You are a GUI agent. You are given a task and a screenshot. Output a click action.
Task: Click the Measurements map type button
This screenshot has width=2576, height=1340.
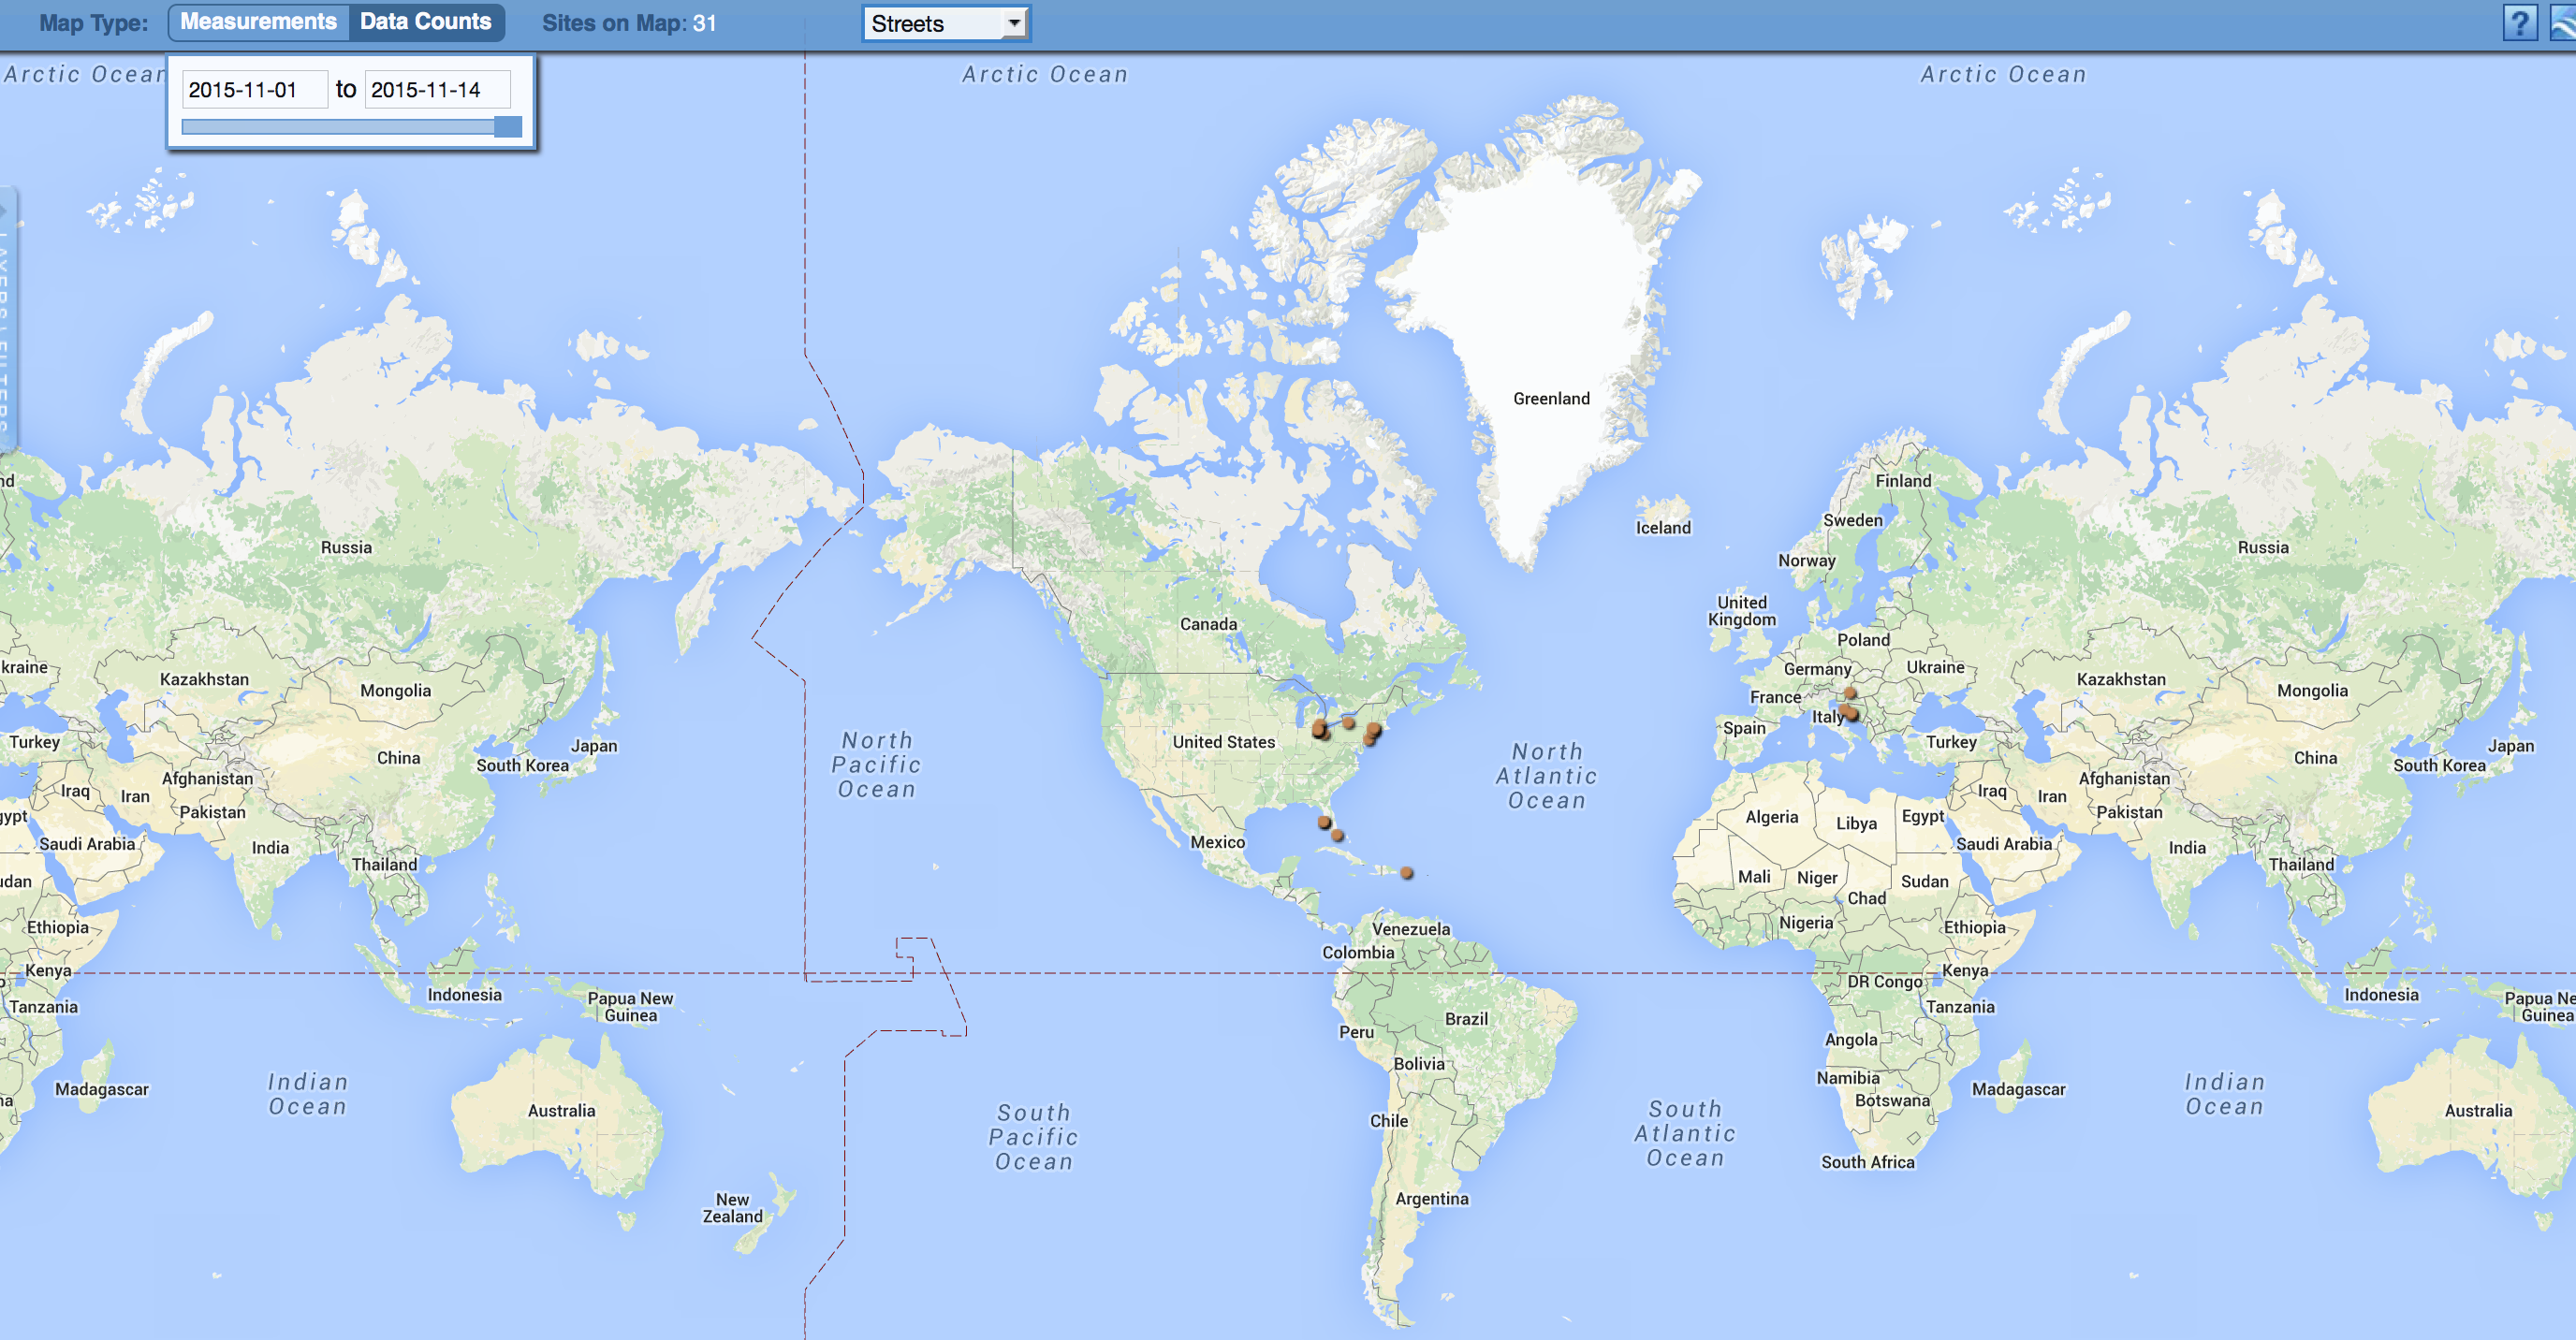click(x=256, y=22)
